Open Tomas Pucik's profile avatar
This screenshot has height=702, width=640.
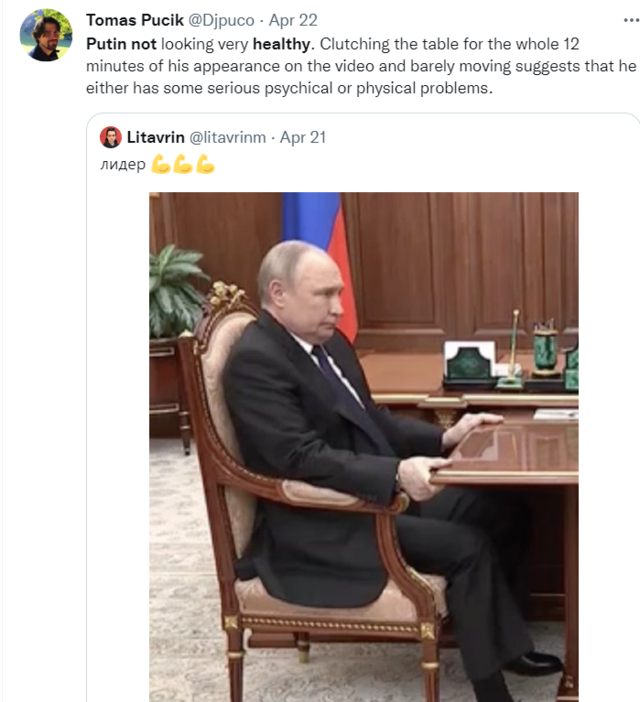pos(46,36)
